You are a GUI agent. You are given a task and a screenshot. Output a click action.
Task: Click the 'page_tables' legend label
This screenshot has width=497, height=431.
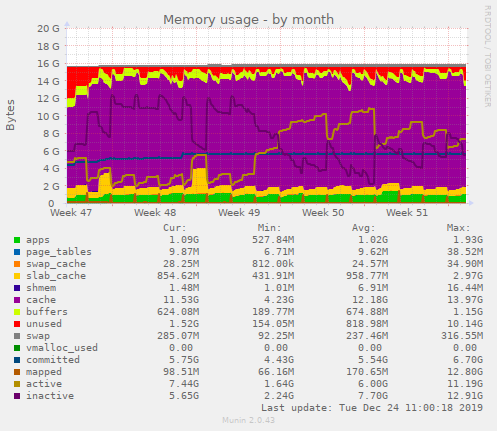pyautogui.click(x=59, y=252)
